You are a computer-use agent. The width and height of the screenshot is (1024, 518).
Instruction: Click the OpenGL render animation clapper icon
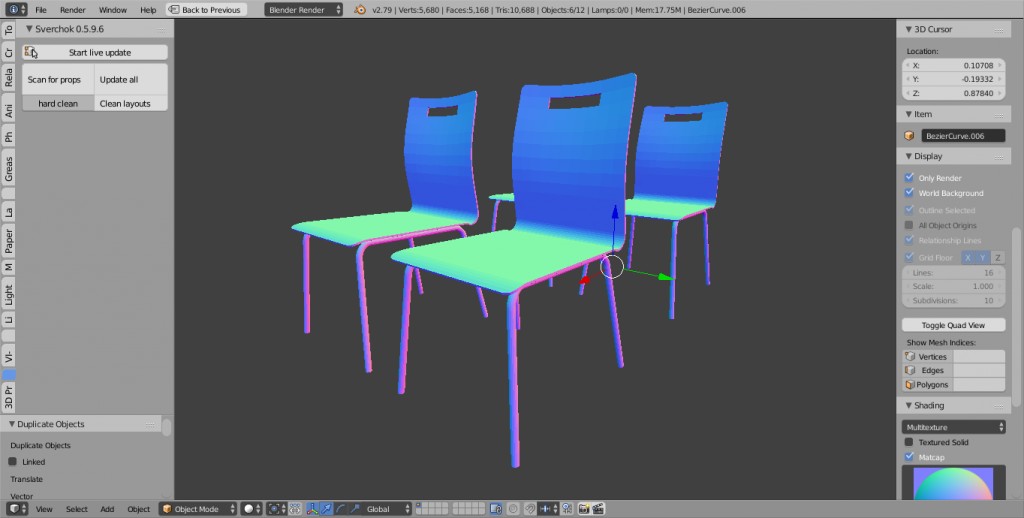point(598,509)
